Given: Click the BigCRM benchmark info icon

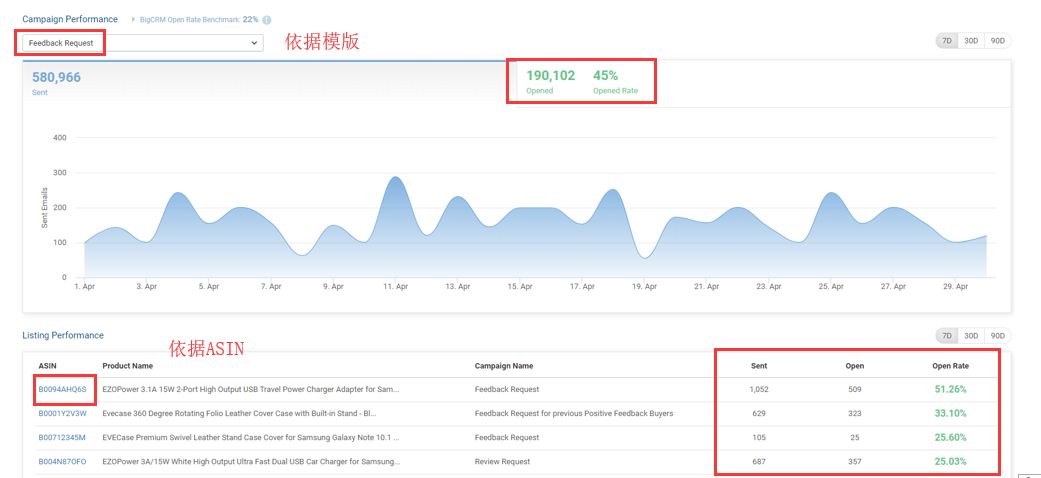Looking at the screenshot, I should (266, 20).
